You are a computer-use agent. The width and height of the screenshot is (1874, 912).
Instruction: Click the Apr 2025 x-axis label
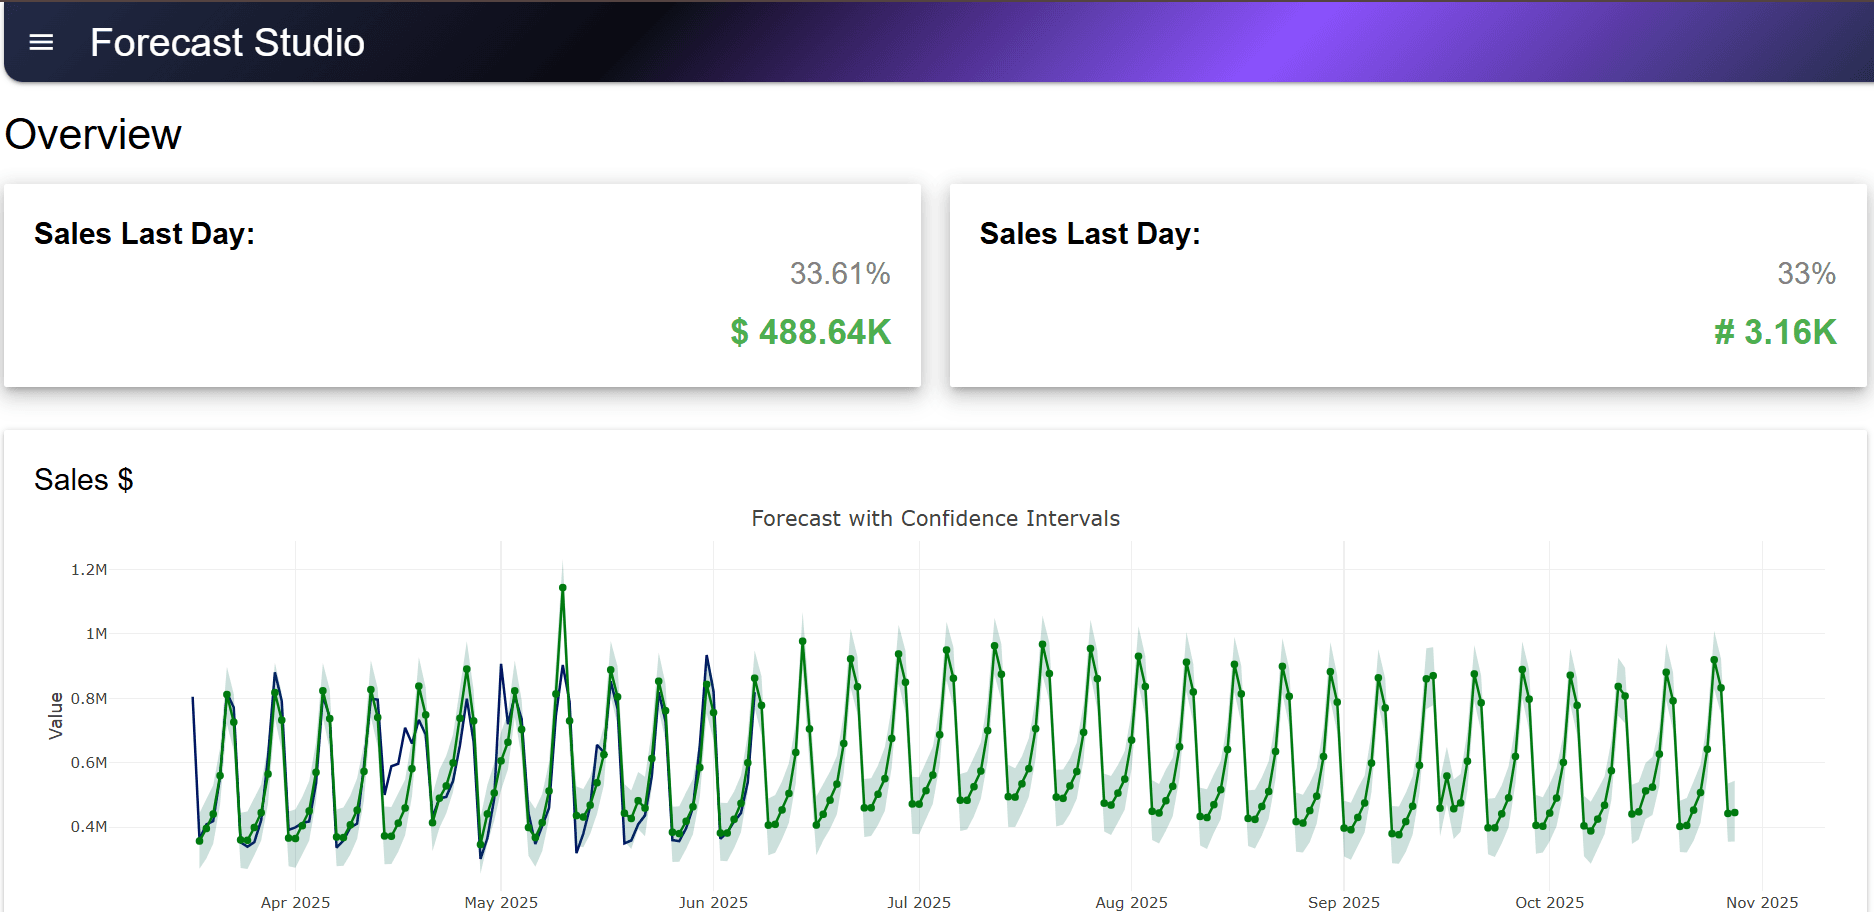295,902
